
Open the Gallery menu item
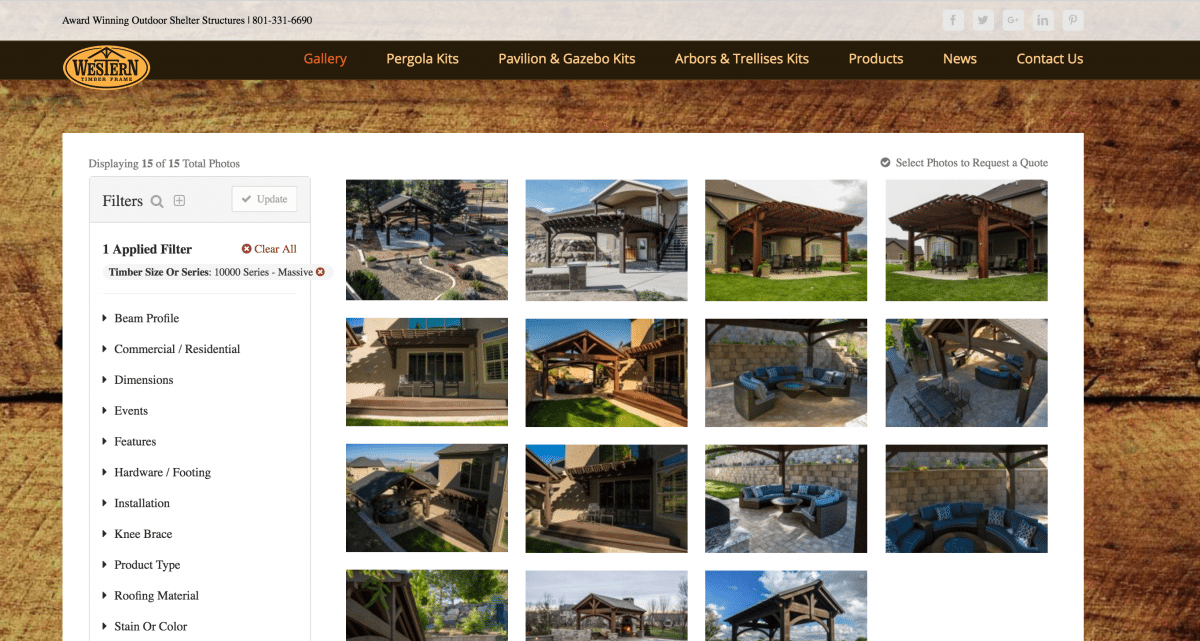(325, 59)
